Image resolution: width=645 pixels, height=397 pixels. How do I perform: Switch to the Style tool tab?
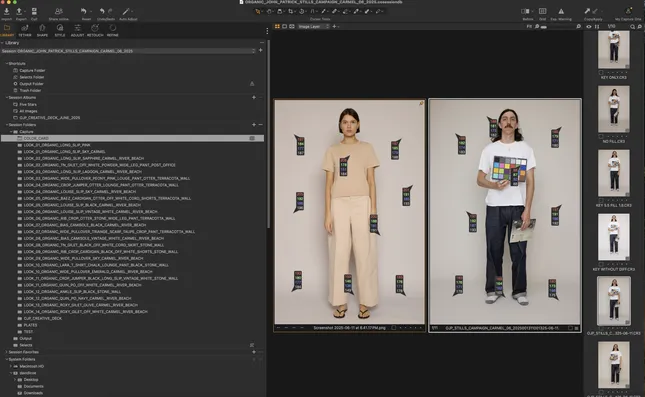pyautogui.click(x=60, y=30)
